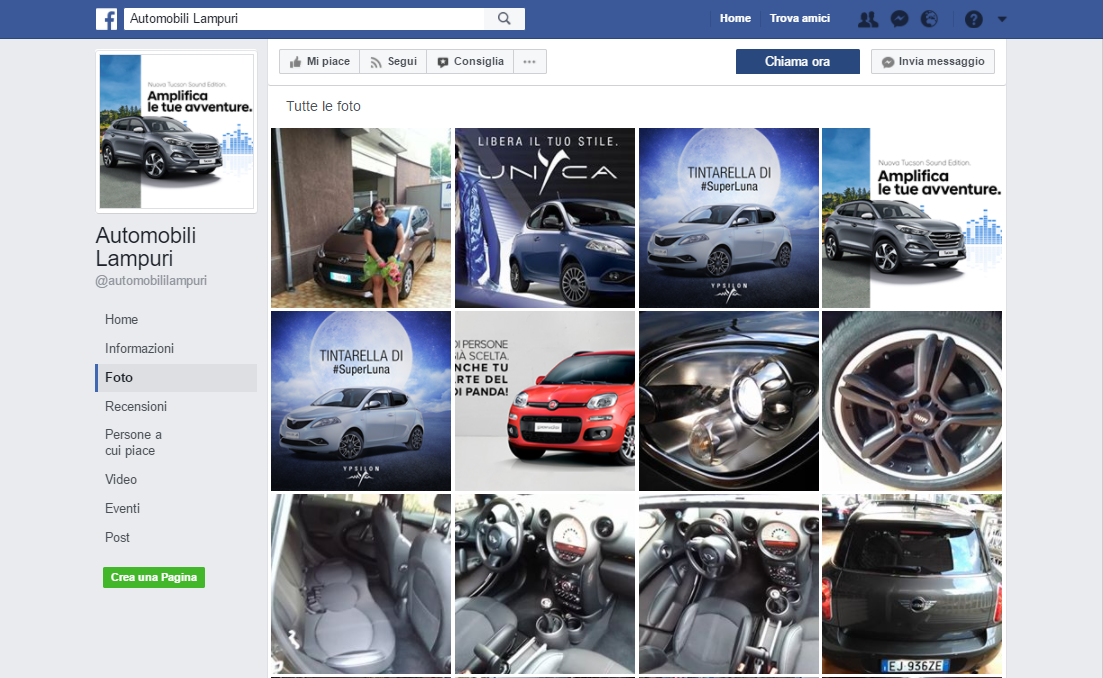
Task: Open the Mini rear view EJ 936ZE photo
Action: [912, 584]
